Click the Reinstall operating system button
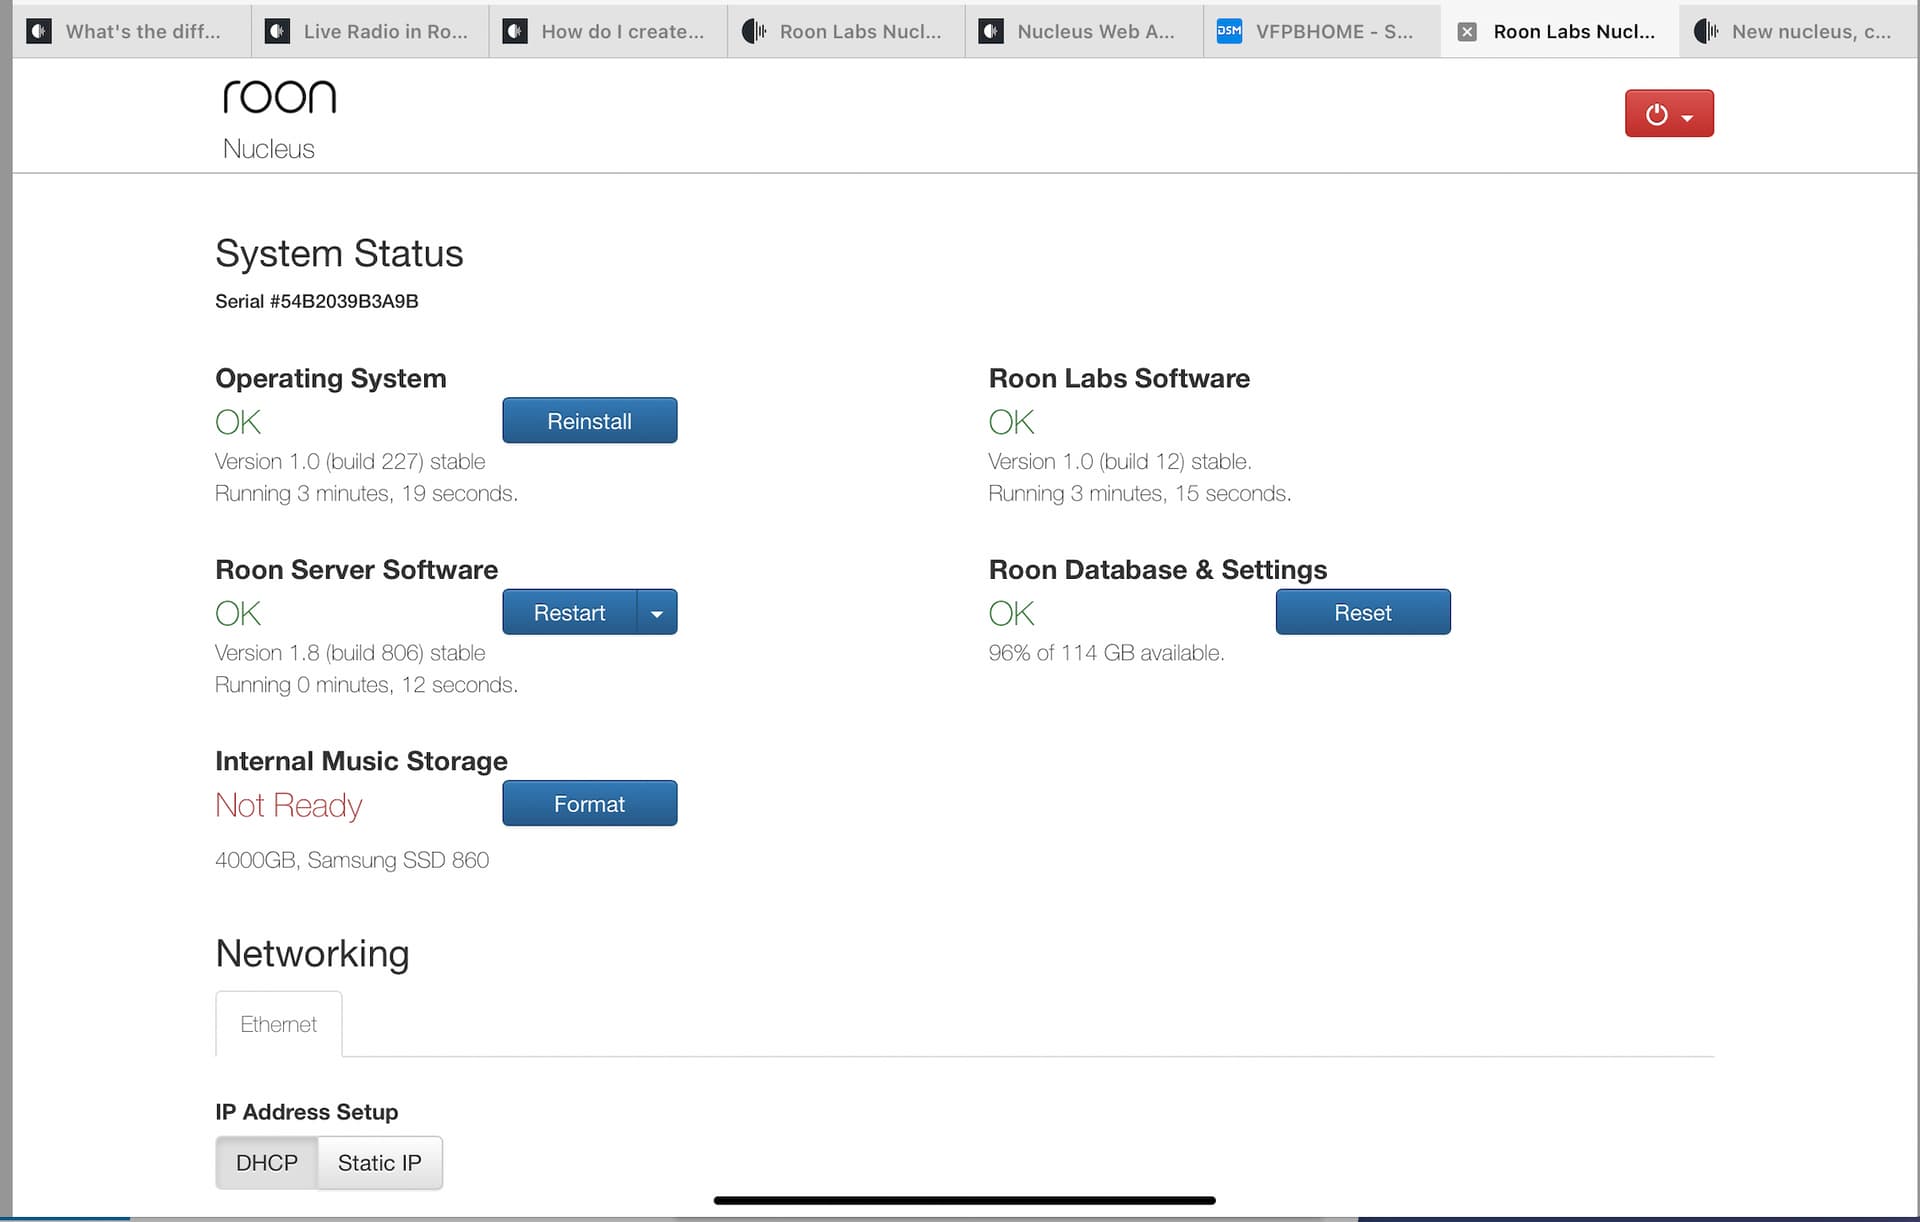Screen dimensions: 1920x1222 point(589,421)
